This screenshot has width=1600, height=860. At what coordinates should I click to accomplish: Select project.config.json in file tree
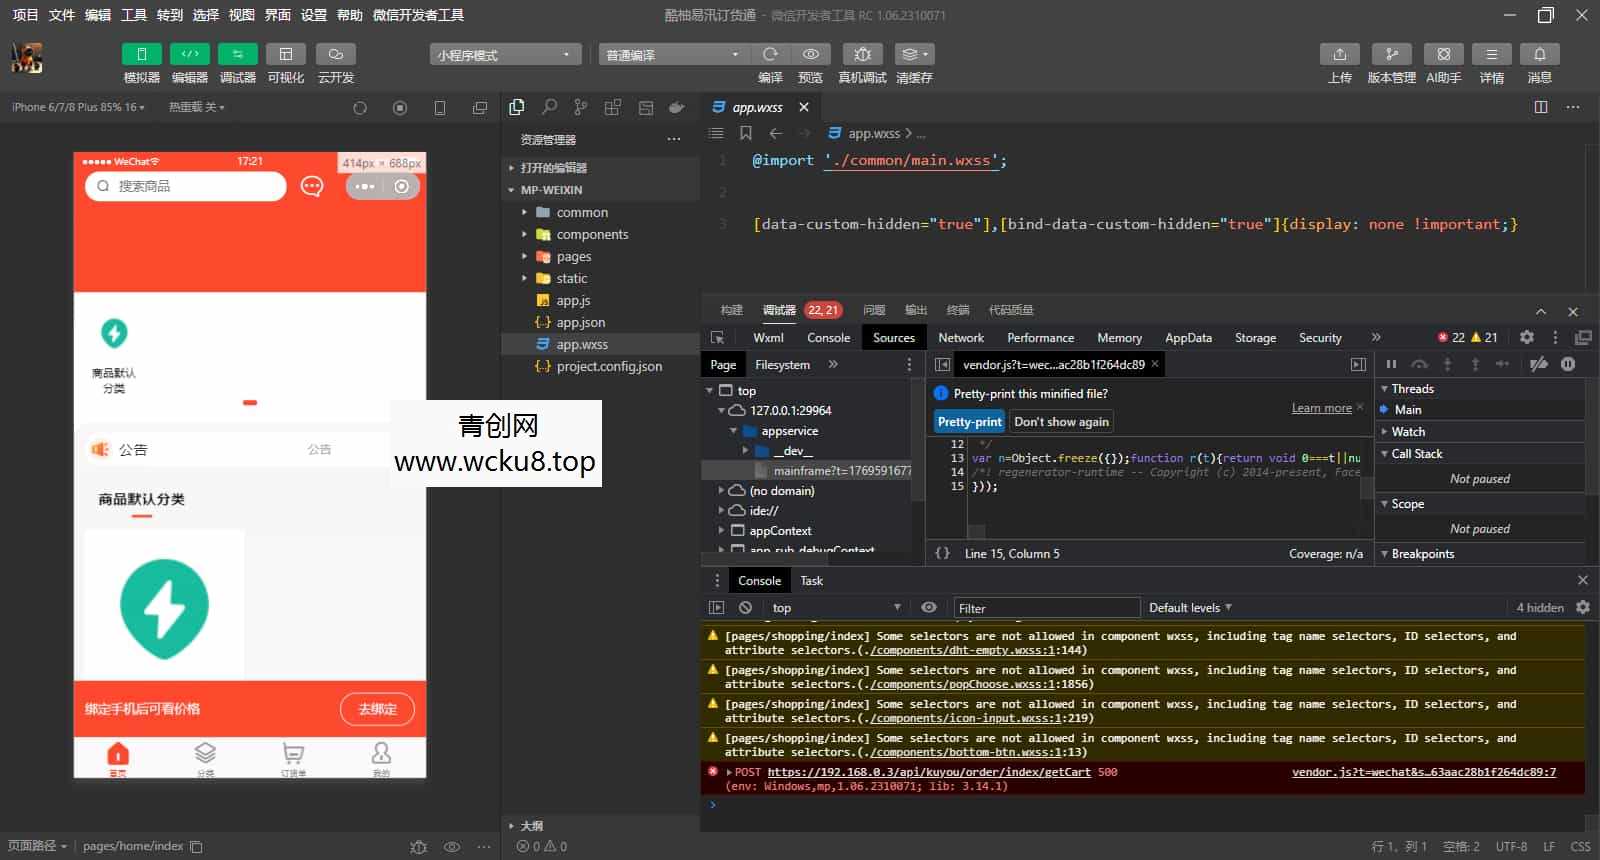[608, 367]
